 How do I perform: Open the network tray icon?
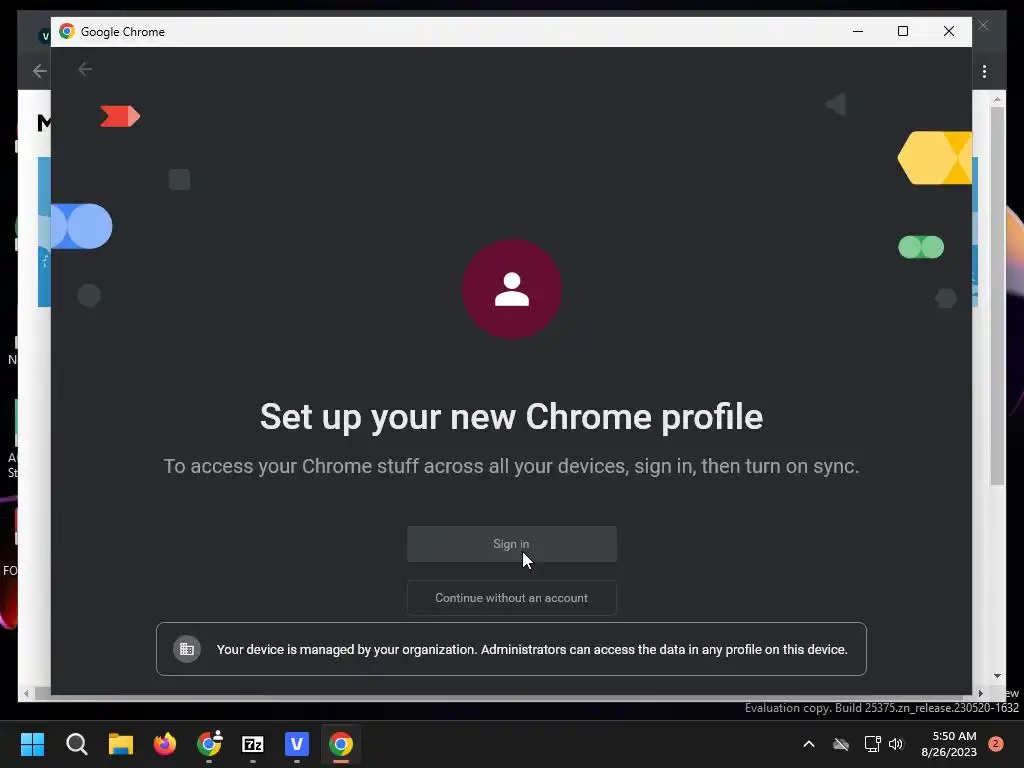point(872,744)
